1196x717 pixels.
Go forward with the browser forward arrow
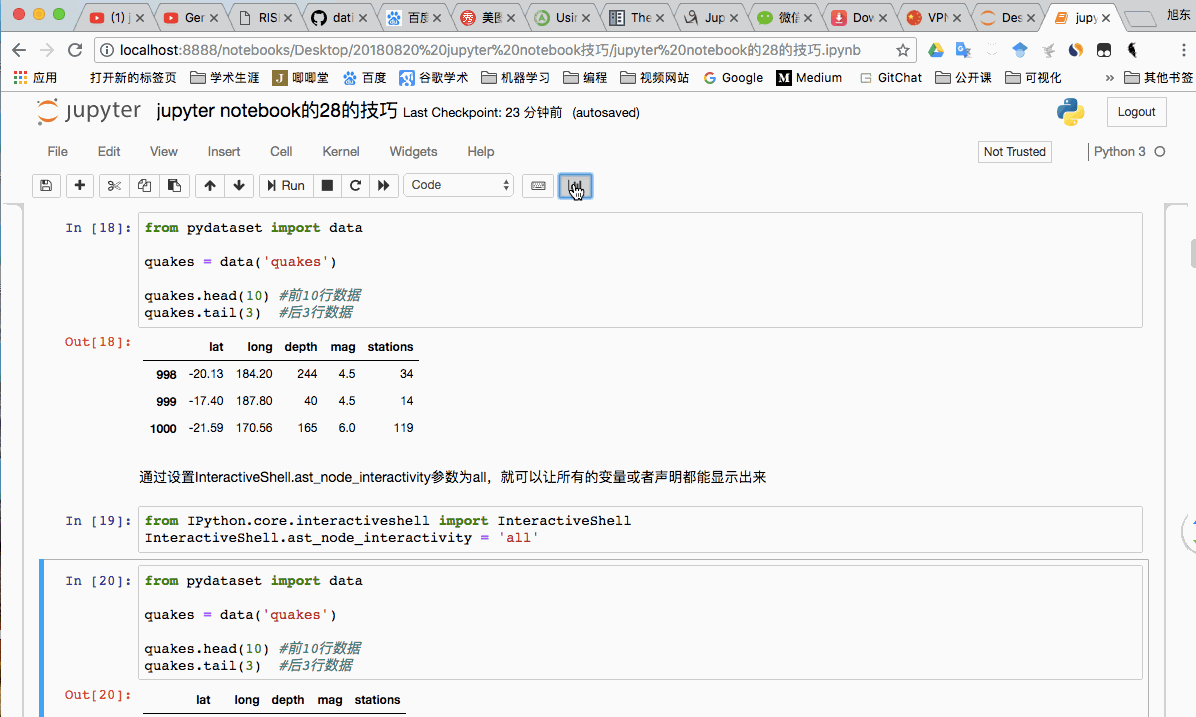[x=47, y=50]
